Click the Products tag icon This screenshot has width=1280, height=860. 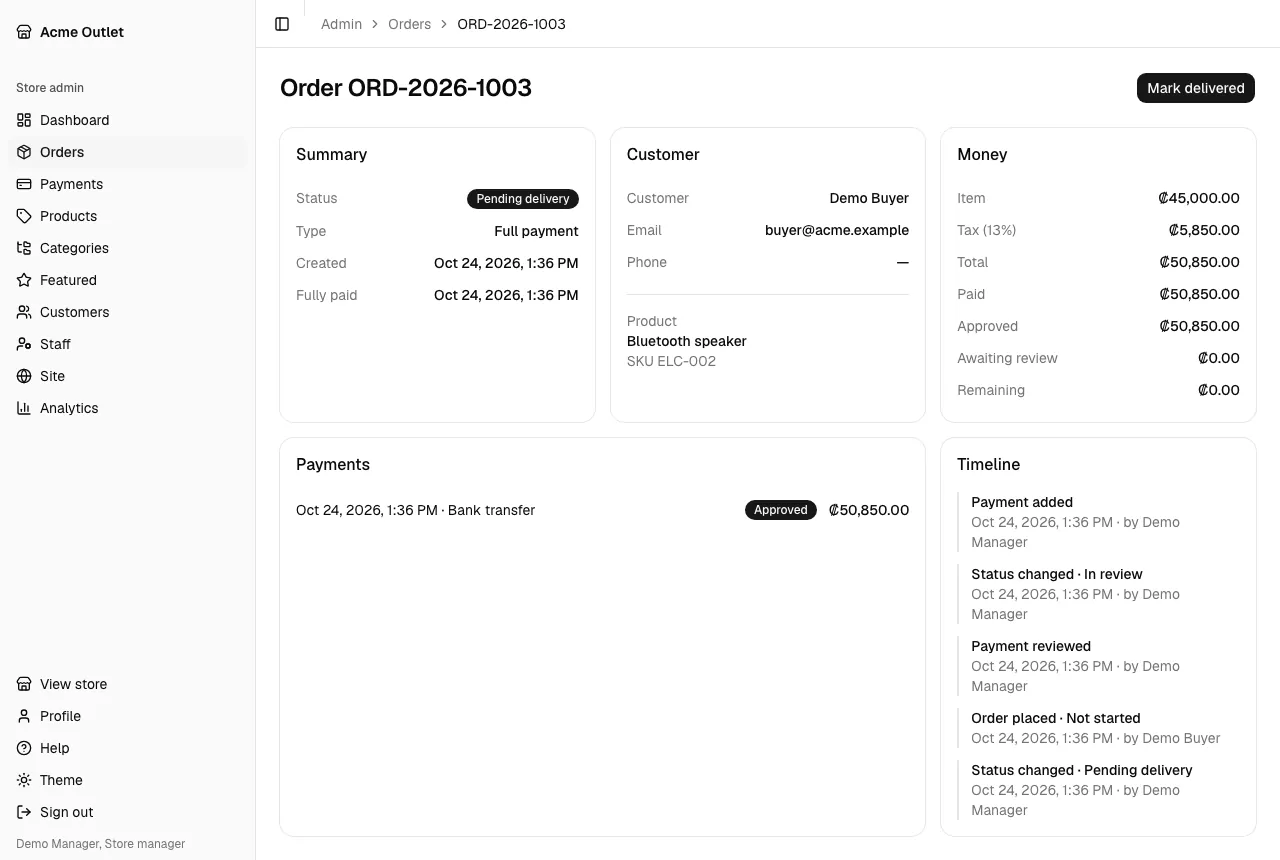click(24, 216)
